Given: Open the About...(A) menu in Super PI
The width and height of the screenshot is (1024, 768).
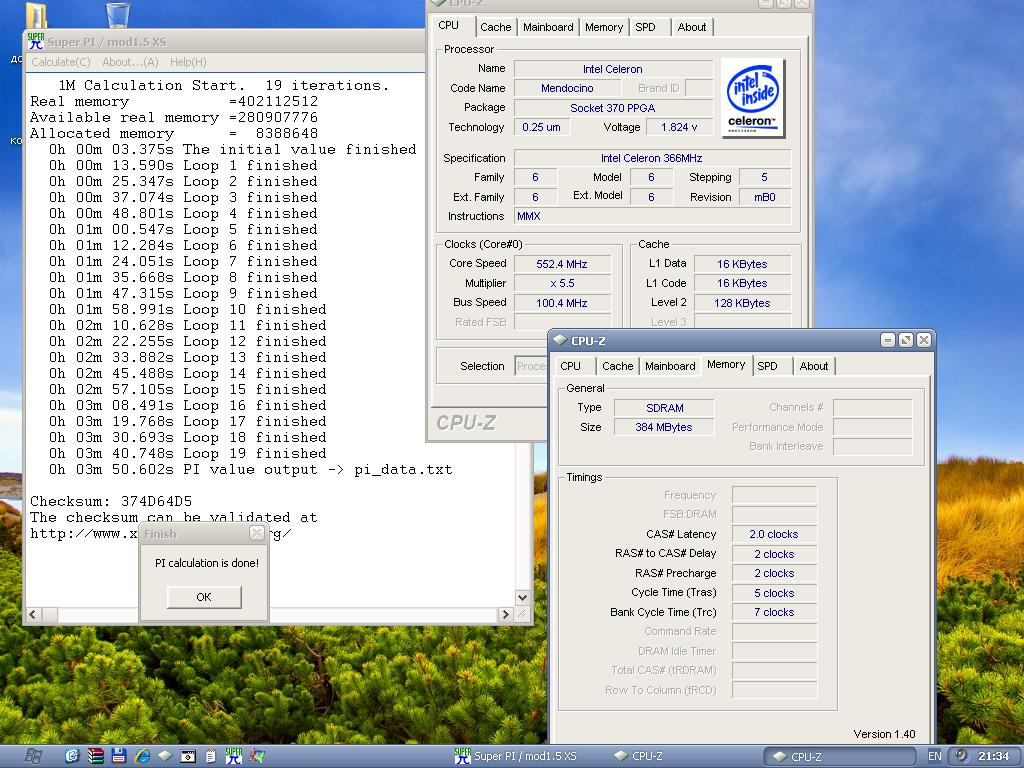Looking at the screenshot, I should coord(130,62).
